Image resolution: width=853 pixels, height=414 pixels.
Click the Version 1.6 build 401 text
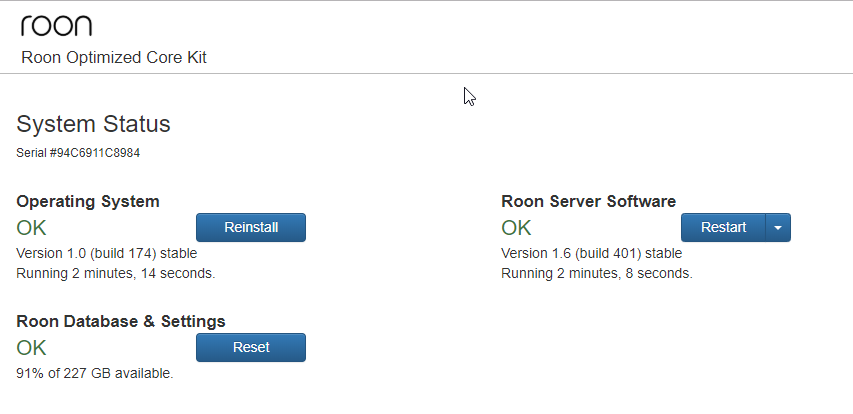[x=591, y=254]
